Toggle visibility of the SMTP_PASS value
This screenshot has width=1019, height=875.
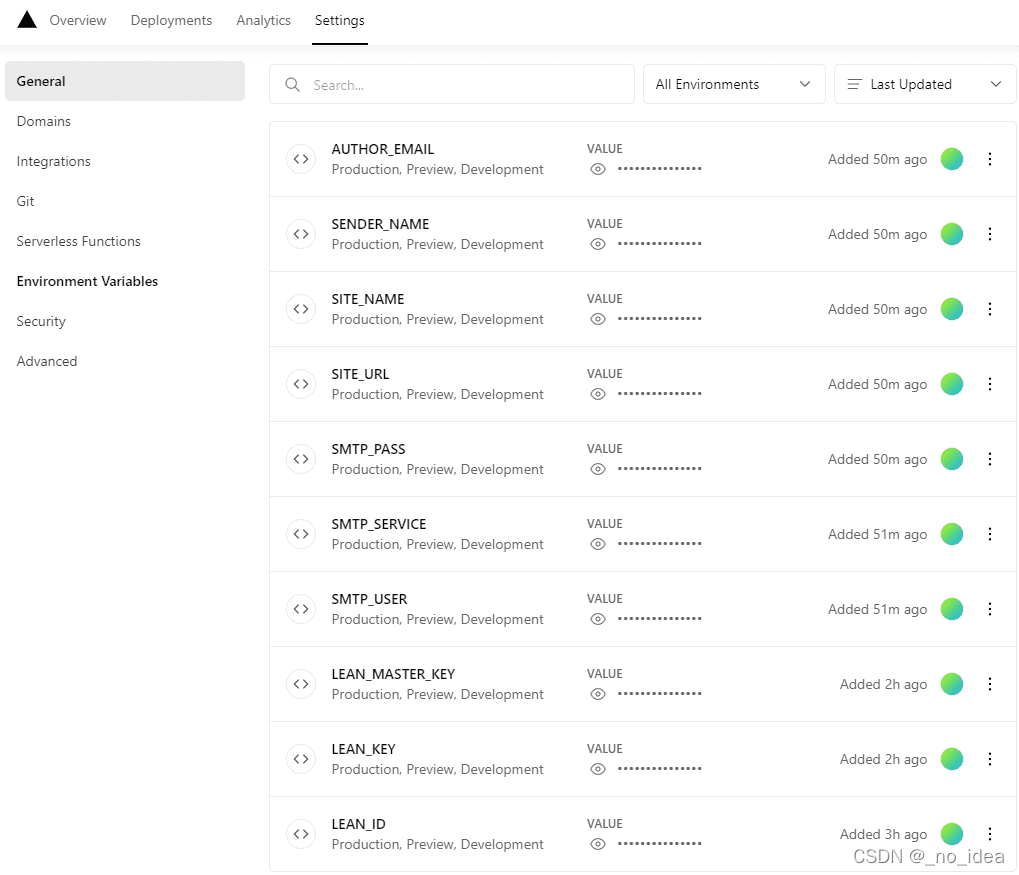pos(598,469)
